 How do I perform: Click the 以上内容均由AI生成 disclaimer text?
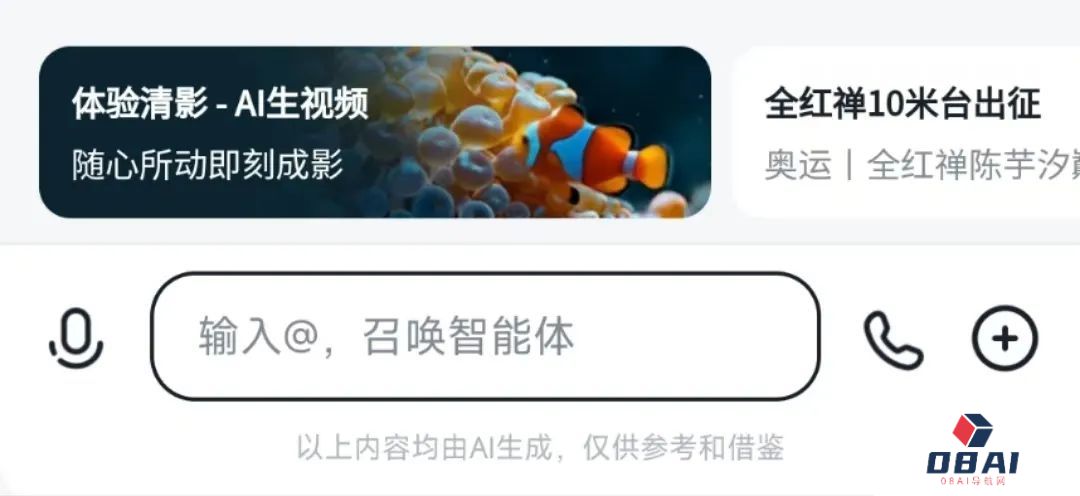(424, 448)
